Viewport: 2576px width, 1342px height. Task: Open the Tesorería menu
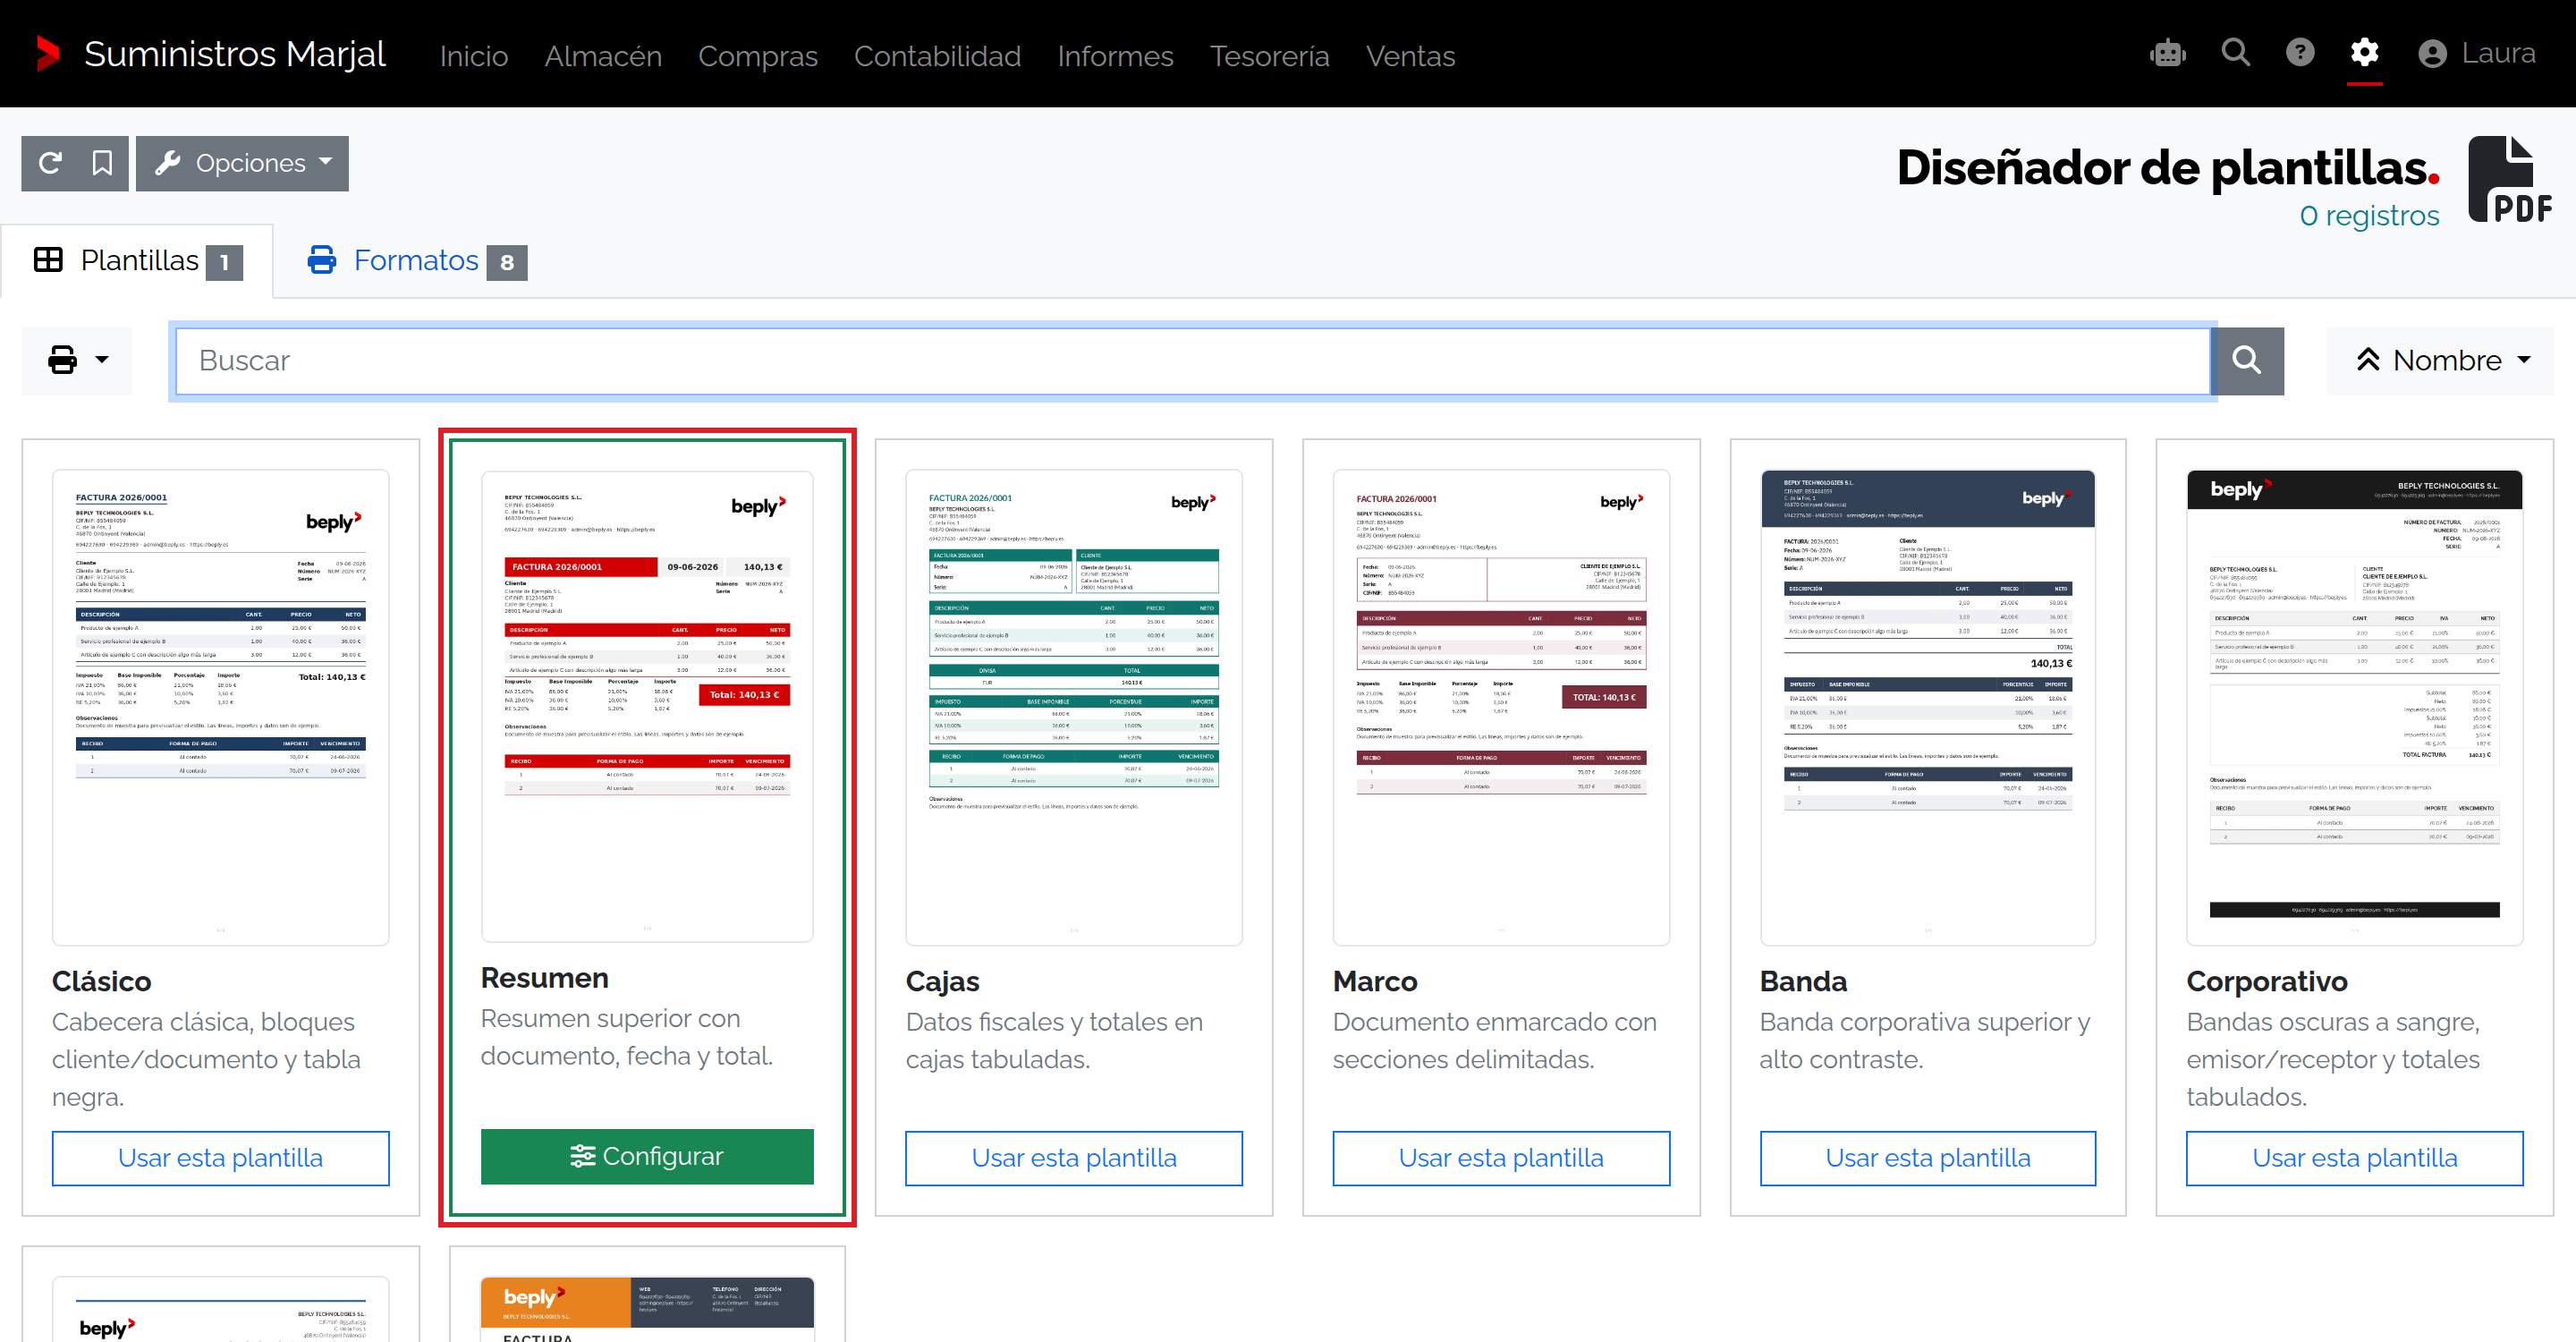coord(1269,56)
